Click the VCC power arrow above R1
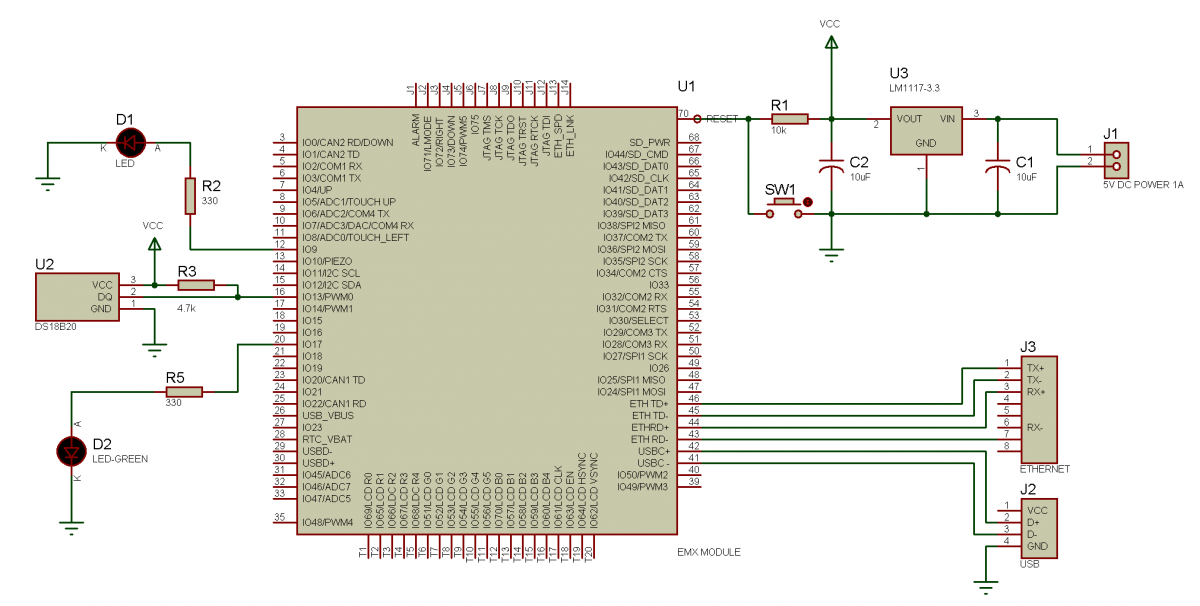The height and width of the screenshot is (606, 1200). [830, 42]
